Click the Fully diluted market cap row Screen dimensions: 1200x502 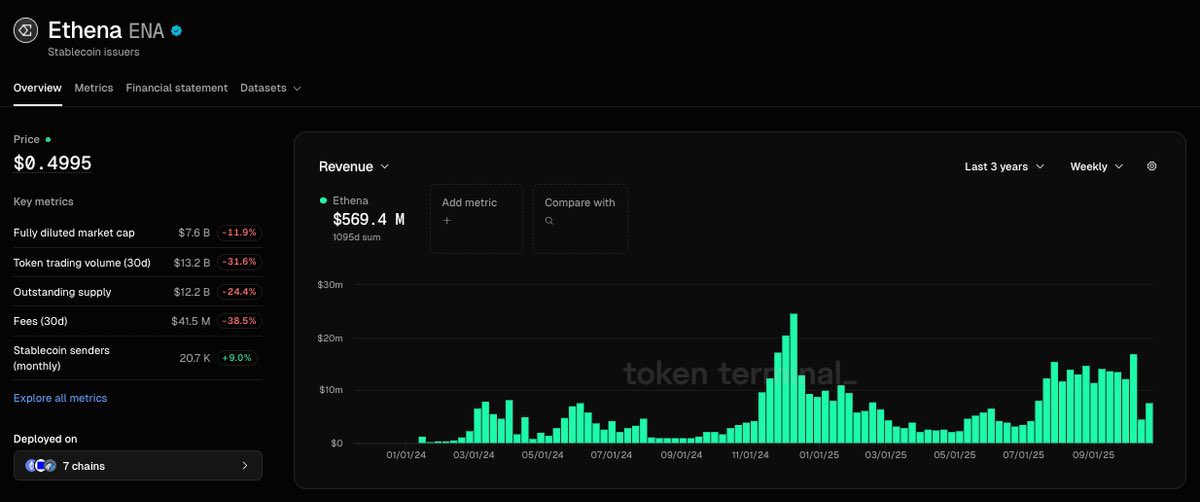coord(138,233)
